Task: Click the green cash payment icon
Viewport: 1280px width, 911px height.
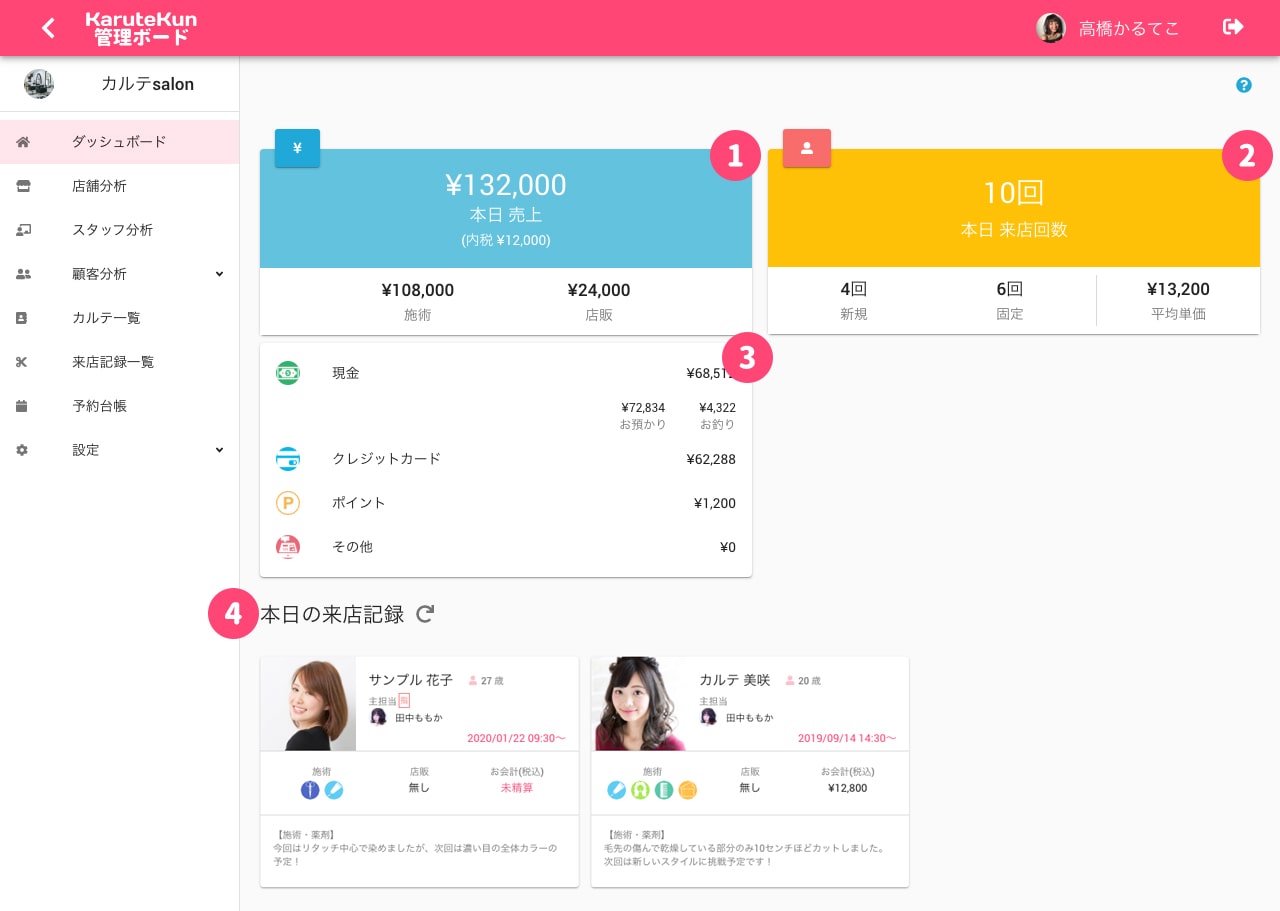Action: click(x=288, y=373)
